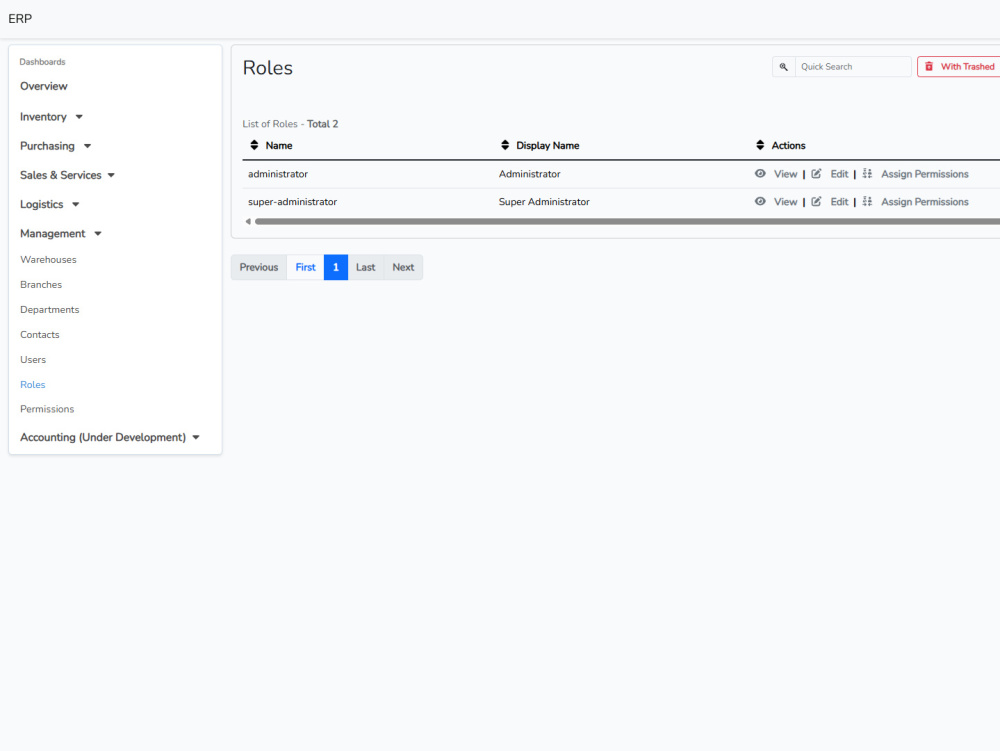Screen dimensions: 1000x751
Task: Click edit pencil icon for administrator
Action: click(816, 173)
